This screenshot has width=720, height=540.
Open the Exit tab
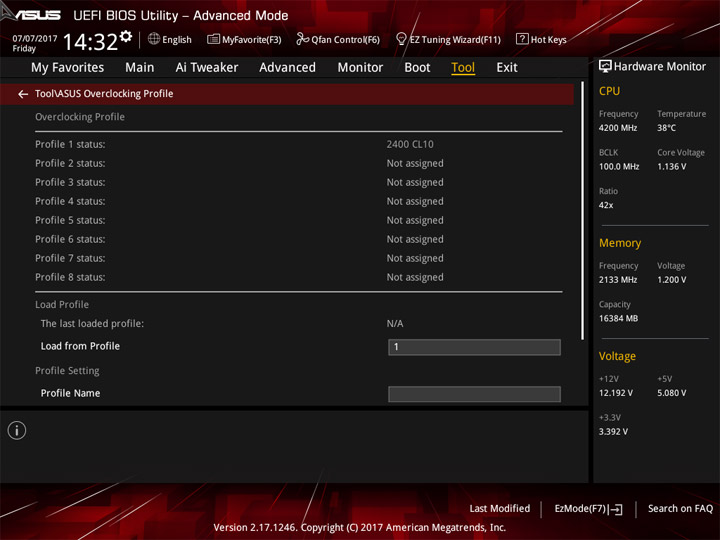tap(507, 68)
